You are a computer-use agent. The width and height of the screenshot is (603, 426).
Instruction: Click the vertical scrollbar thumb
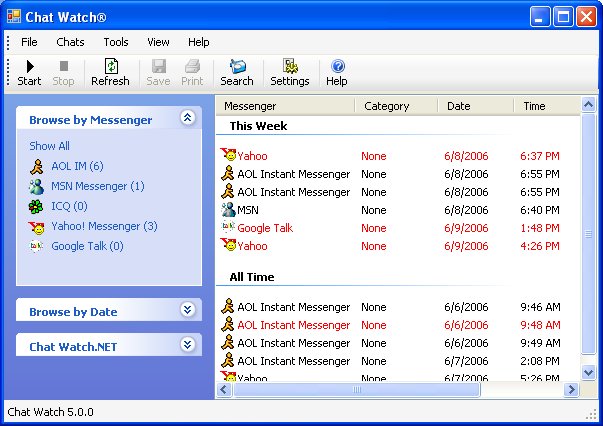[x=588, y=234]
